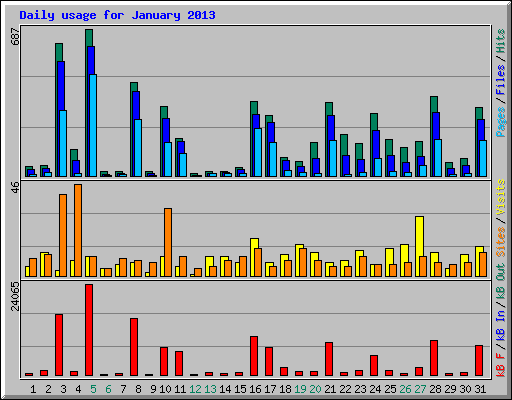
Task: Click day 3 on the x-axis
Action: (x=63, y=389)
